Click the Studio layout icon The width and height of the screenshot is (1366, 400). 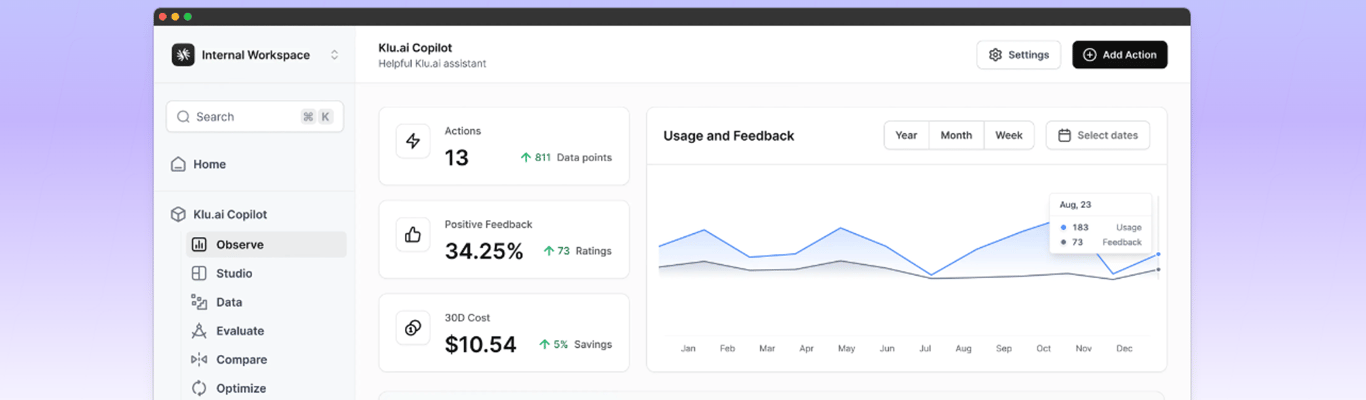point(199,273)
